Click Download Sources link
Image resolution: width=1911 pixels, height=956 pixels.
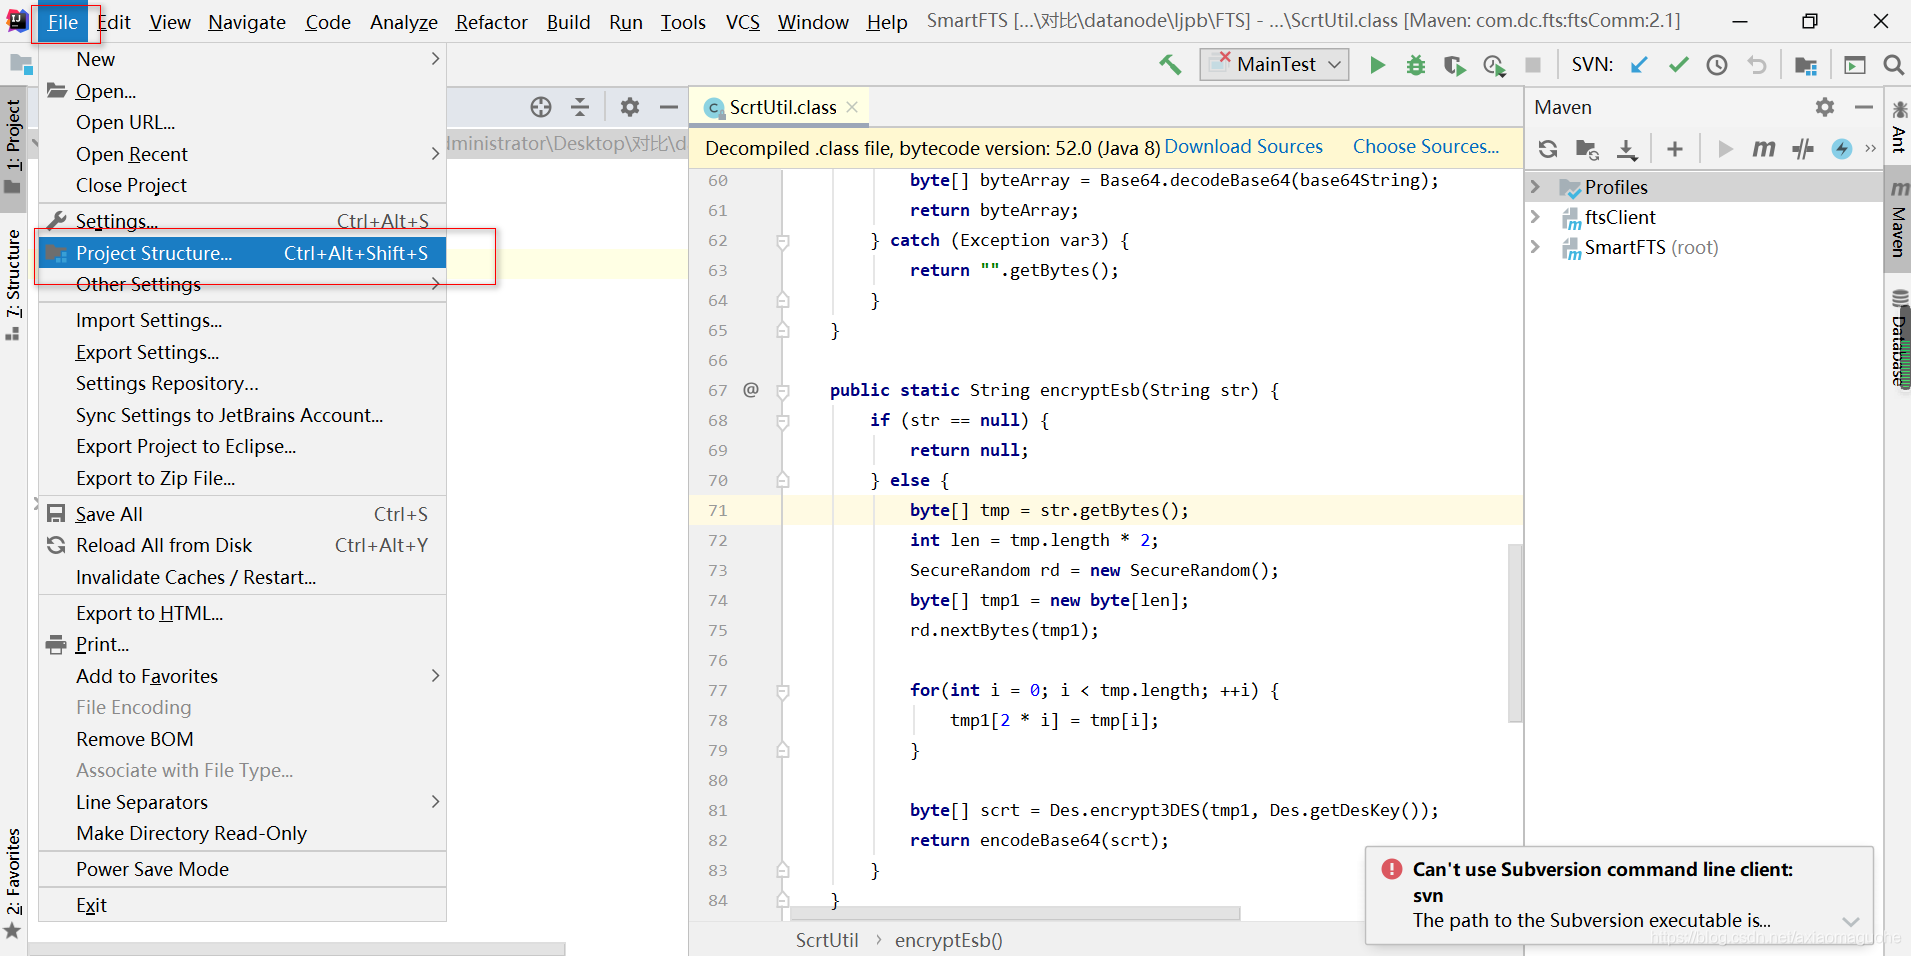[x=1243, y=147]
